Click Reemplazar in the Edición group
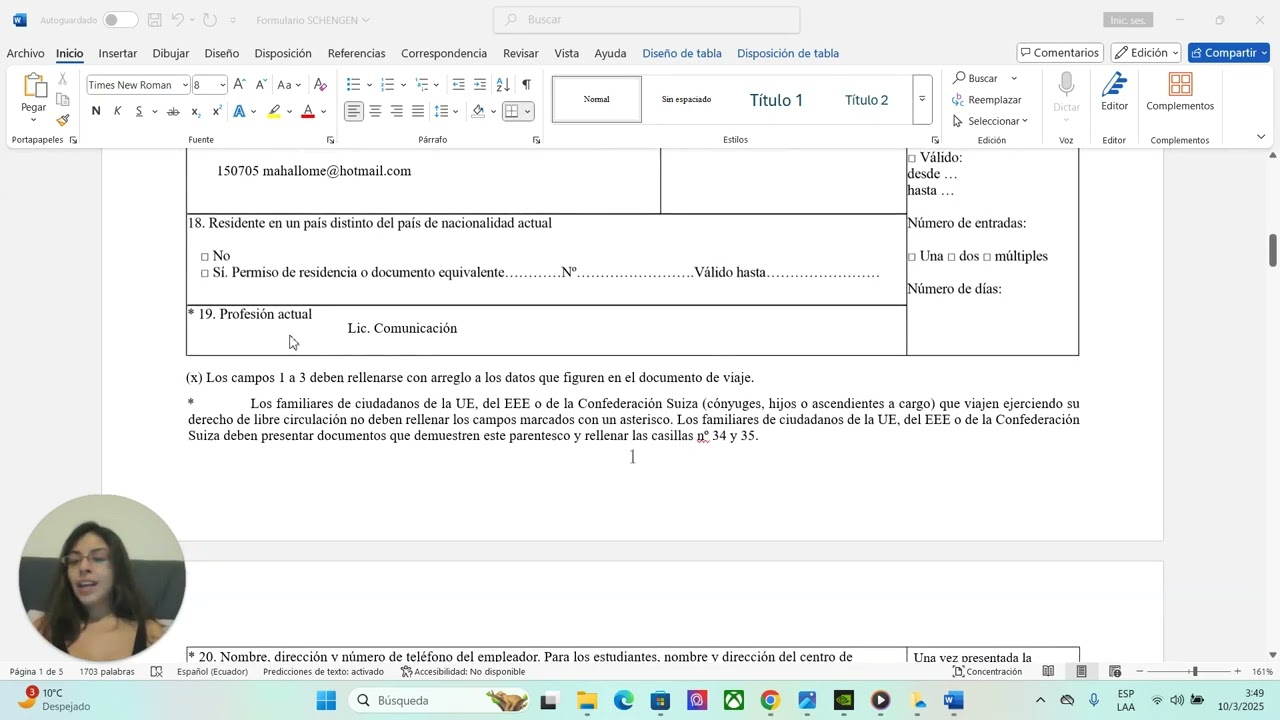Screen dimensions: 1280x720 coord(987,100)
